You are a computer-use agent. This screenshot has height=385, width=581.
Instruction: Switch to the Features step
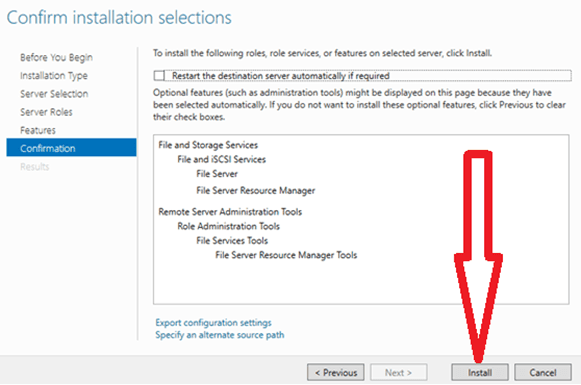38,130
